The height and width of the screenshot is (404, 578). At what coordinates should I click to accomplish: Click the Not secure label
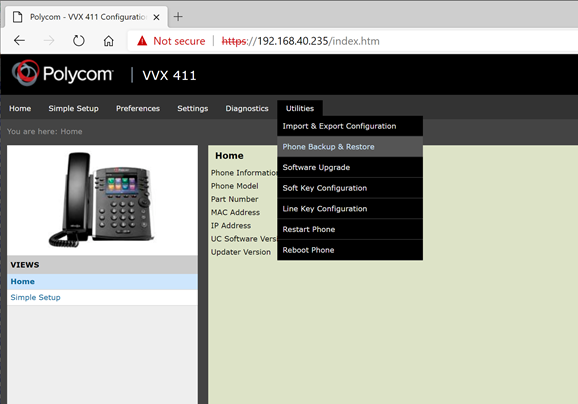(179, 41)
